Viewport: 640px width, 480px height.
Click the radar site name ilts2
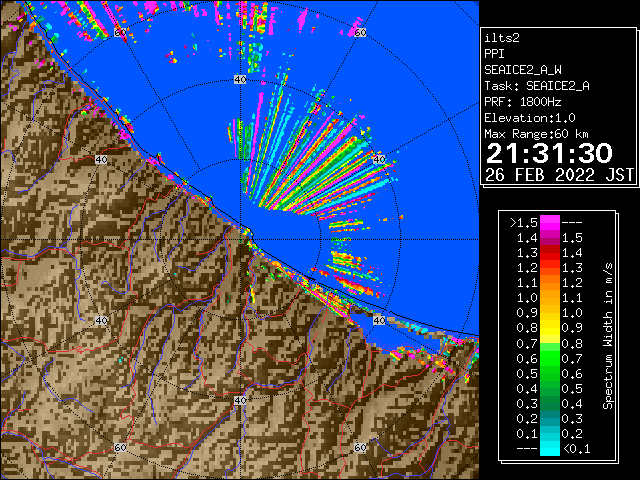click(502, 38)
